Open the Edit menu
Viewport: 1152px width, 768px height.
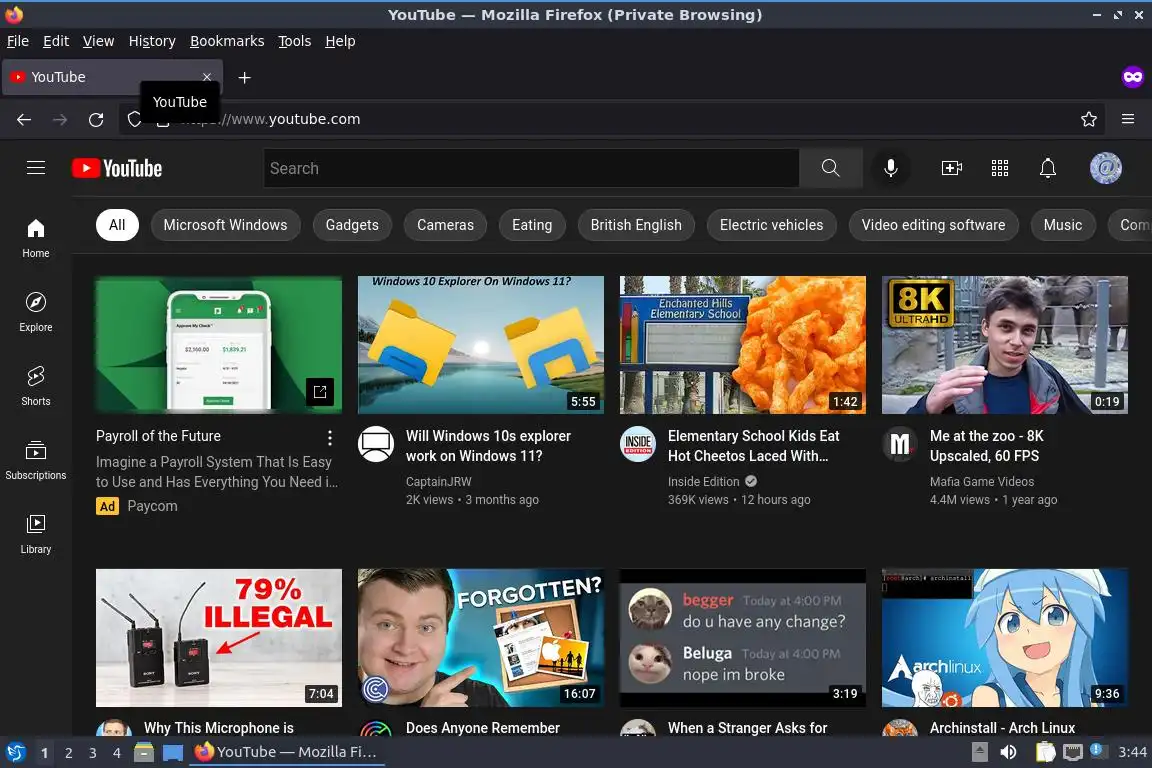[x=56, y=41]
